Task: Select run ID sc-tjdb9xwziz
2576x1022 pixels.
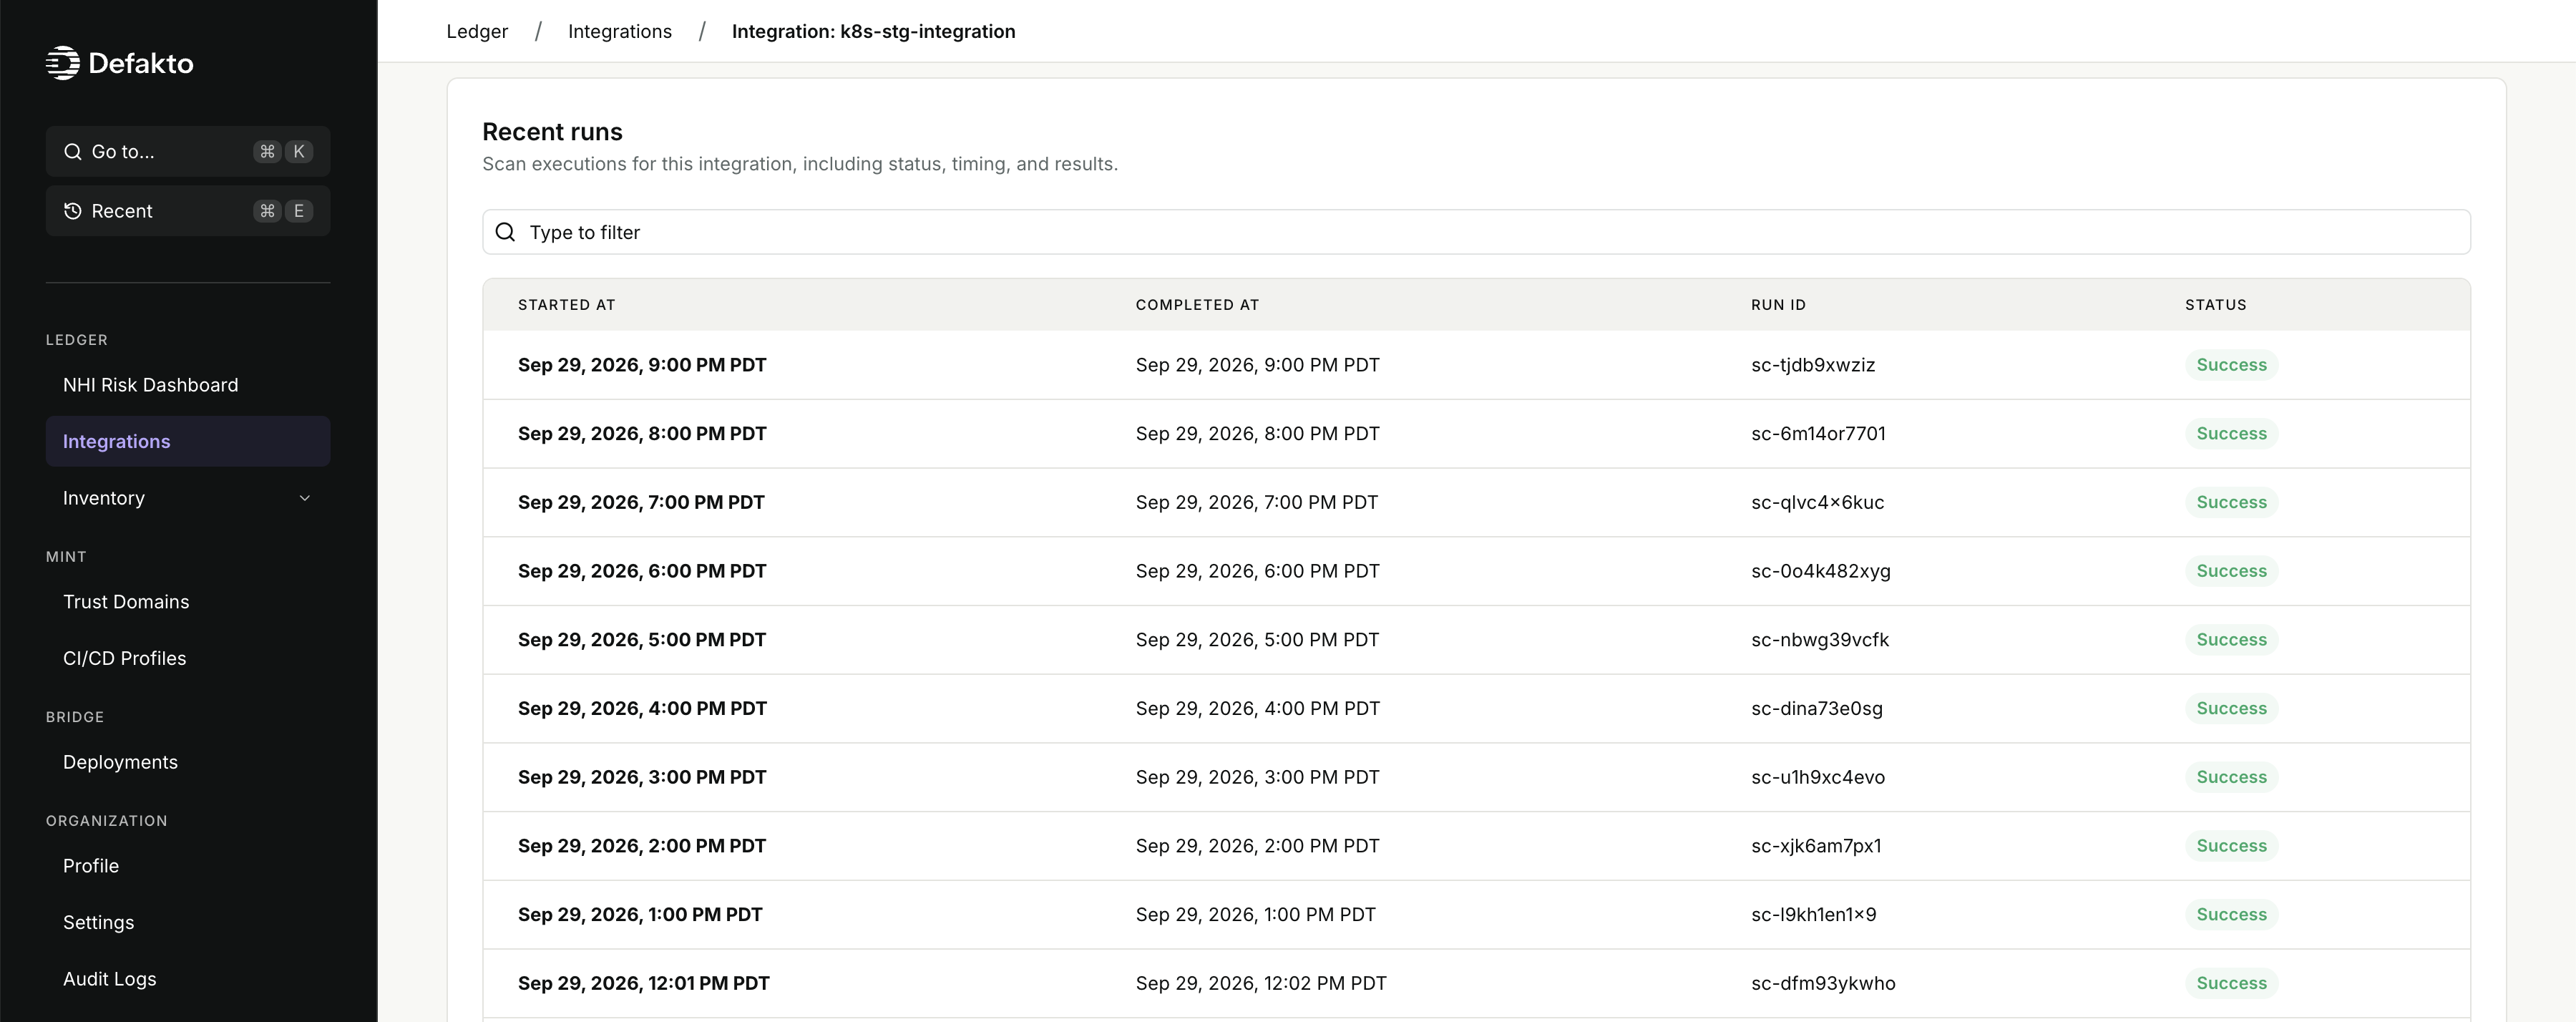Action: coord(1813,365)
